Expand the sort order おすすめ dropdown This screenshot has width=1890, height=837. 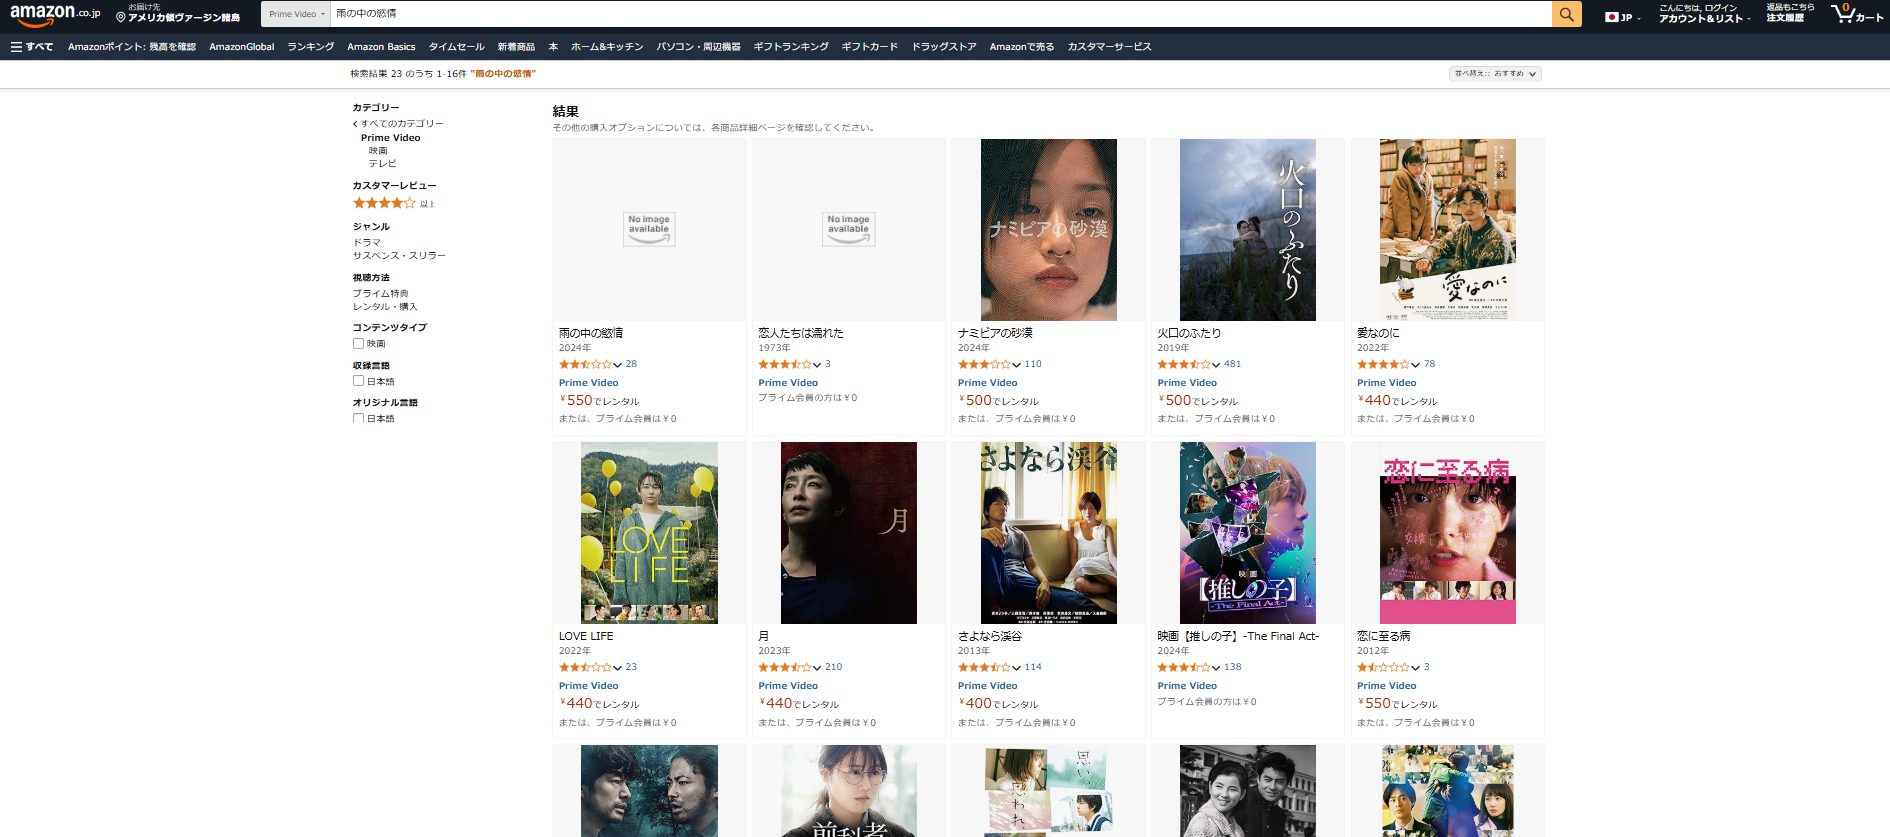(1495, 74)
